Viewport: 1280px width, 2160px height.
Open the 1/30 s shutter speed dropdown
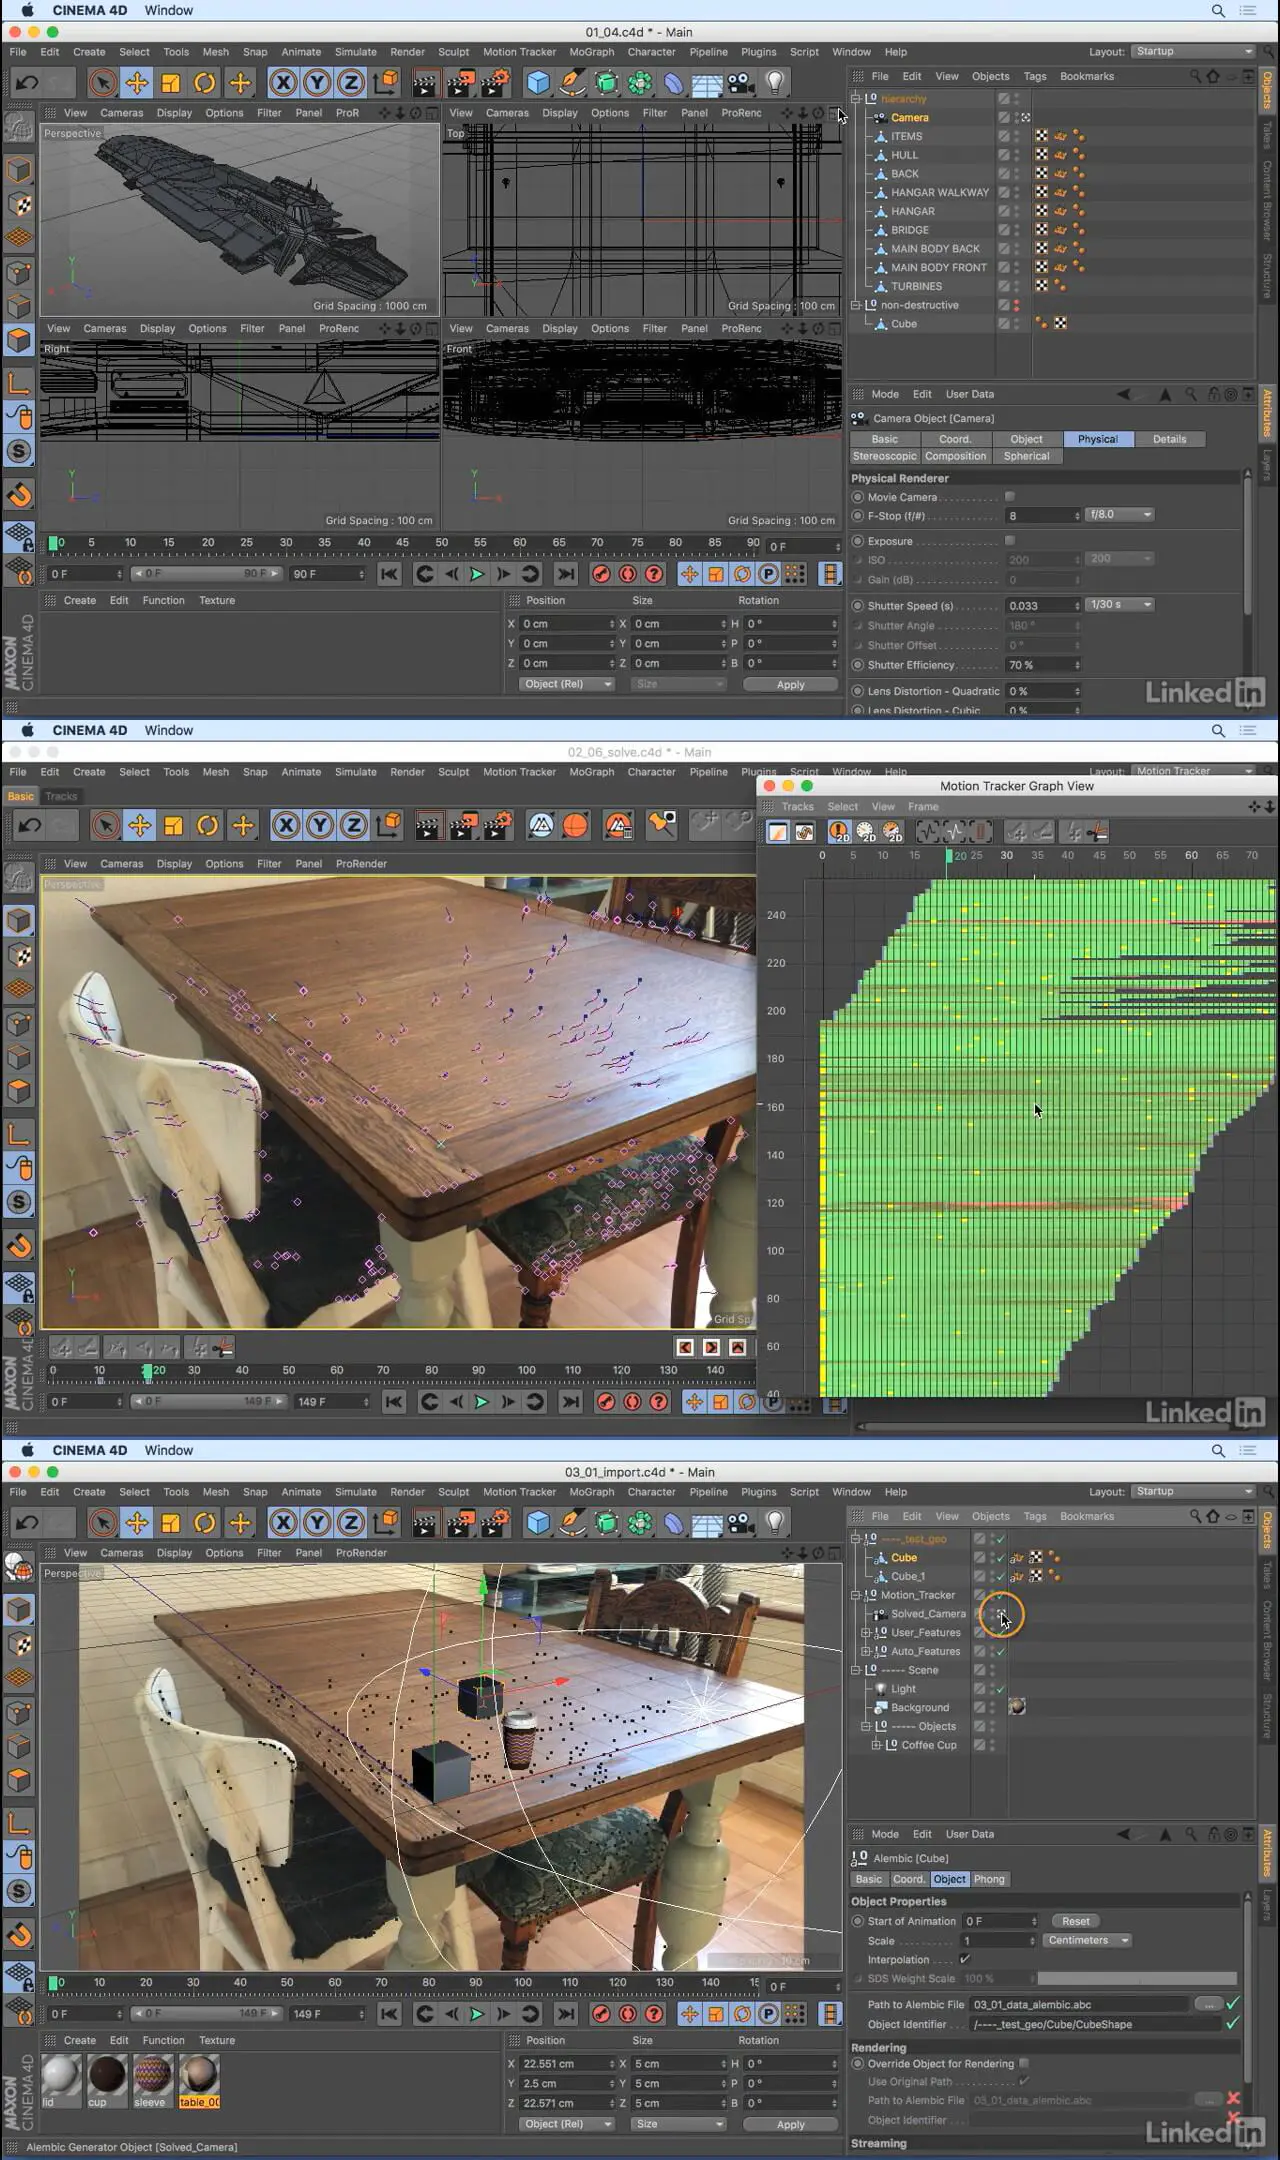click(x=1120, y=605)
